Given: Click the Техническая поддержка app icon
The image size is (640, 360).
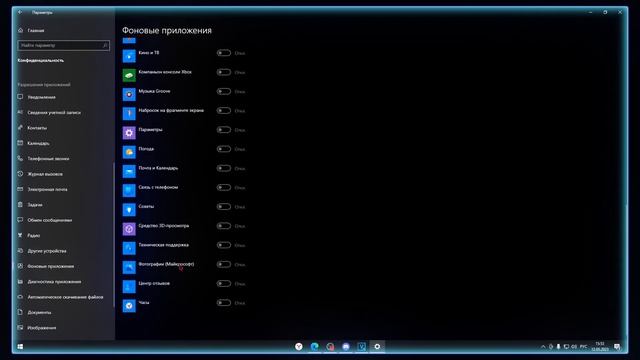Looking at the screenshot, I should 129,248.
